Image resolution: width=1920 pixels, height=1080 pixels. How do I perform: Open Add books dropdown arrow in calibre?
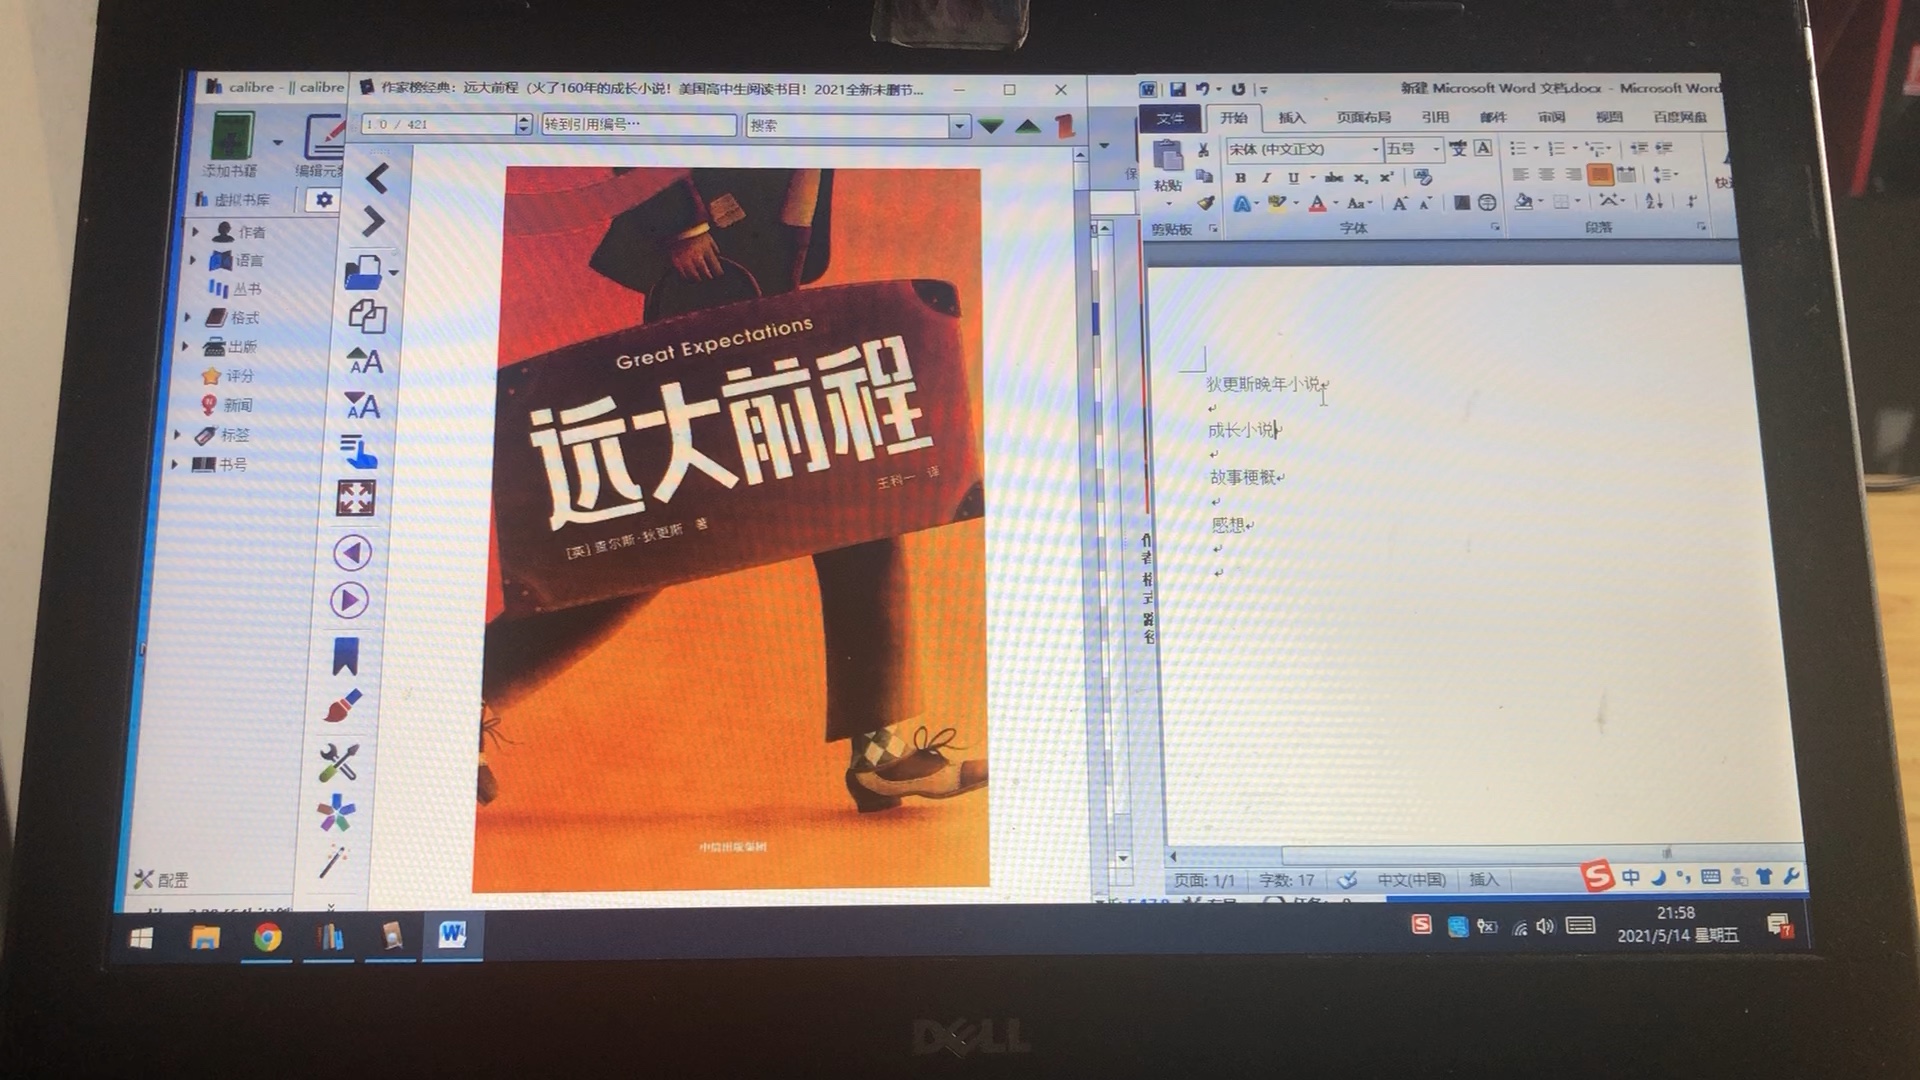point(277,142)
